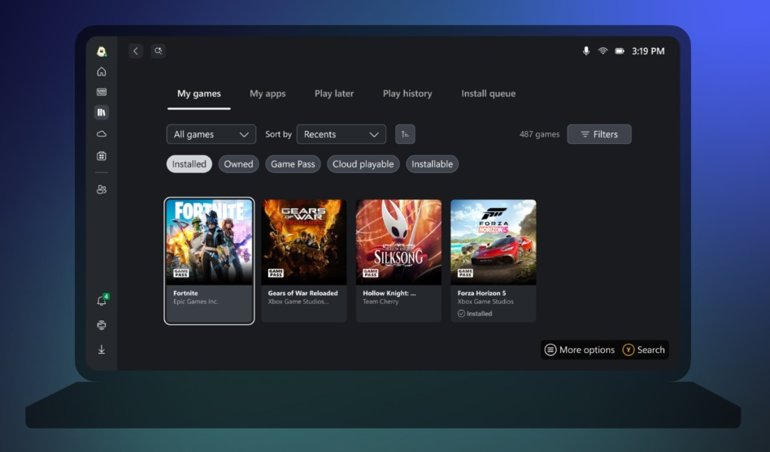
Task: Open the Sort by Recents dropdown
Action: point(341,134)
